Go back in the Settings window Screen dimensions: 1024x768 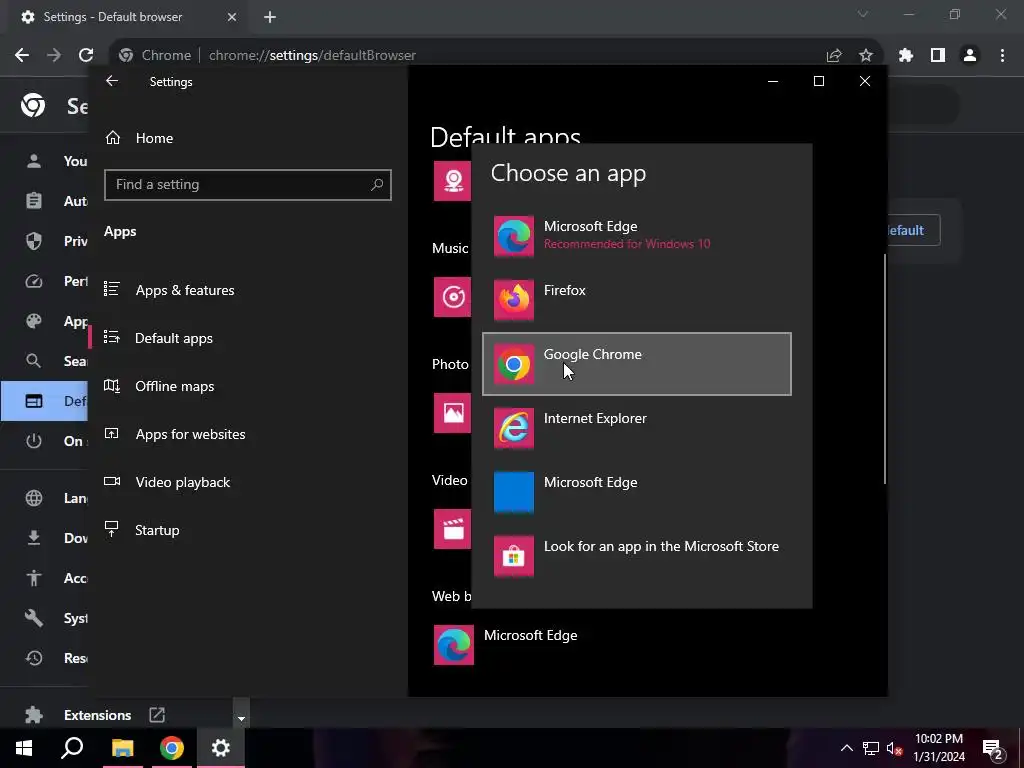(112, 81)
